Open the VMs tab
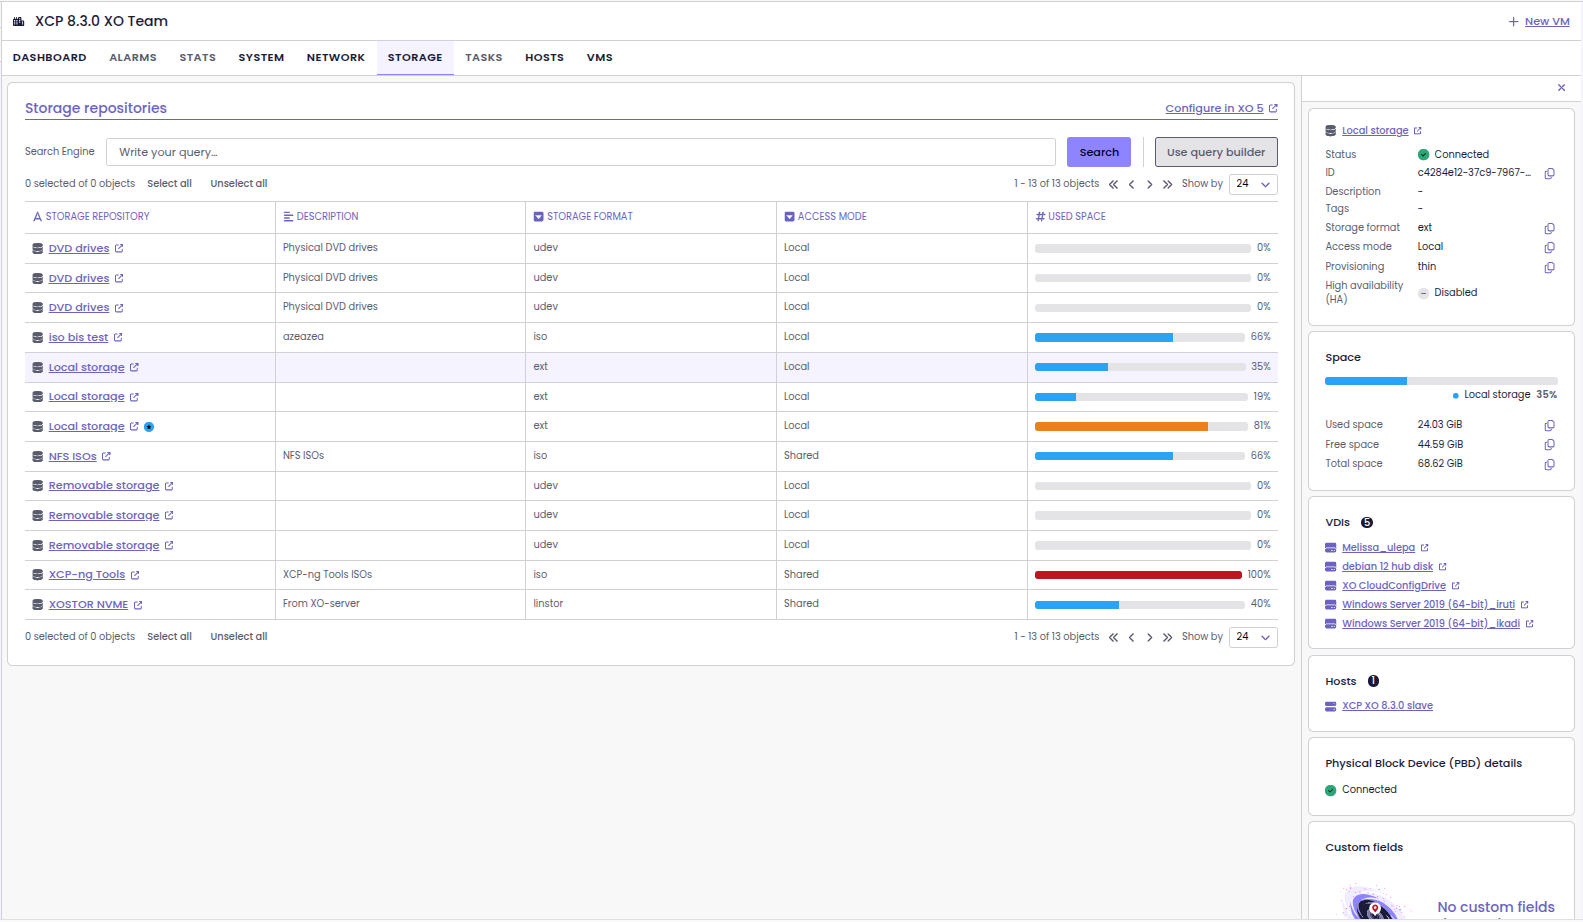 599,58
